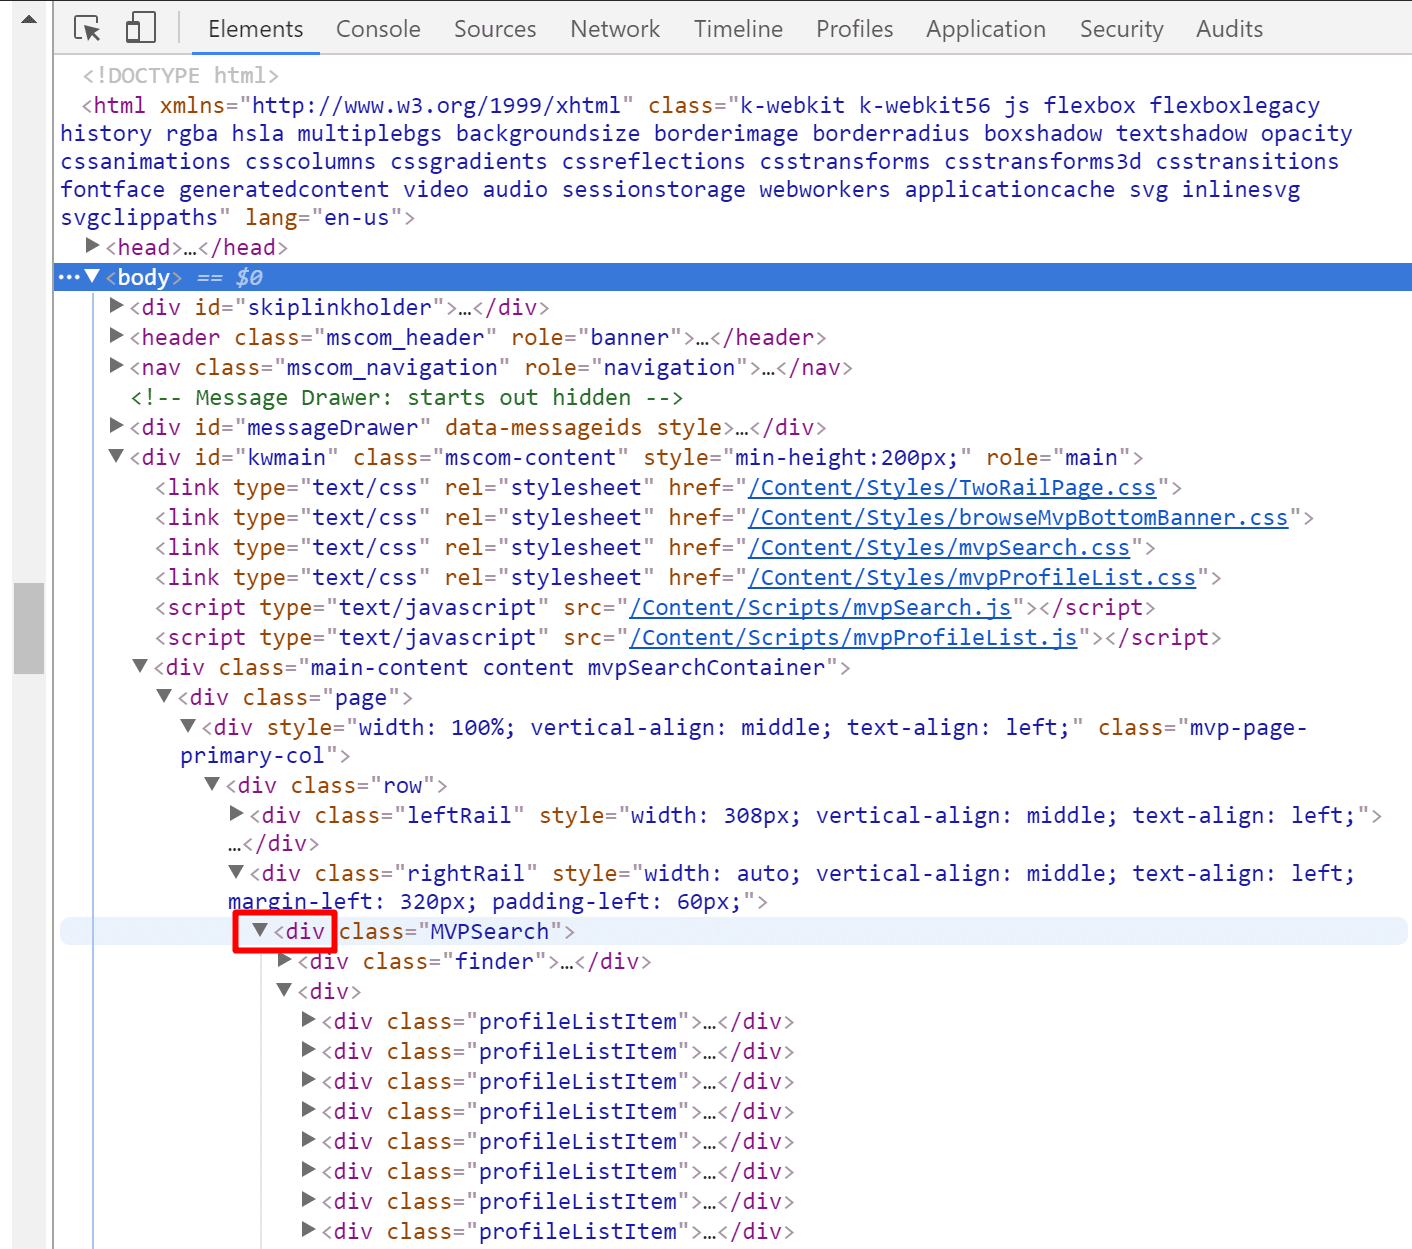Follow the TwoRailPage.css stylesheet link
1412x1249 pixels.
pos(952,488)
